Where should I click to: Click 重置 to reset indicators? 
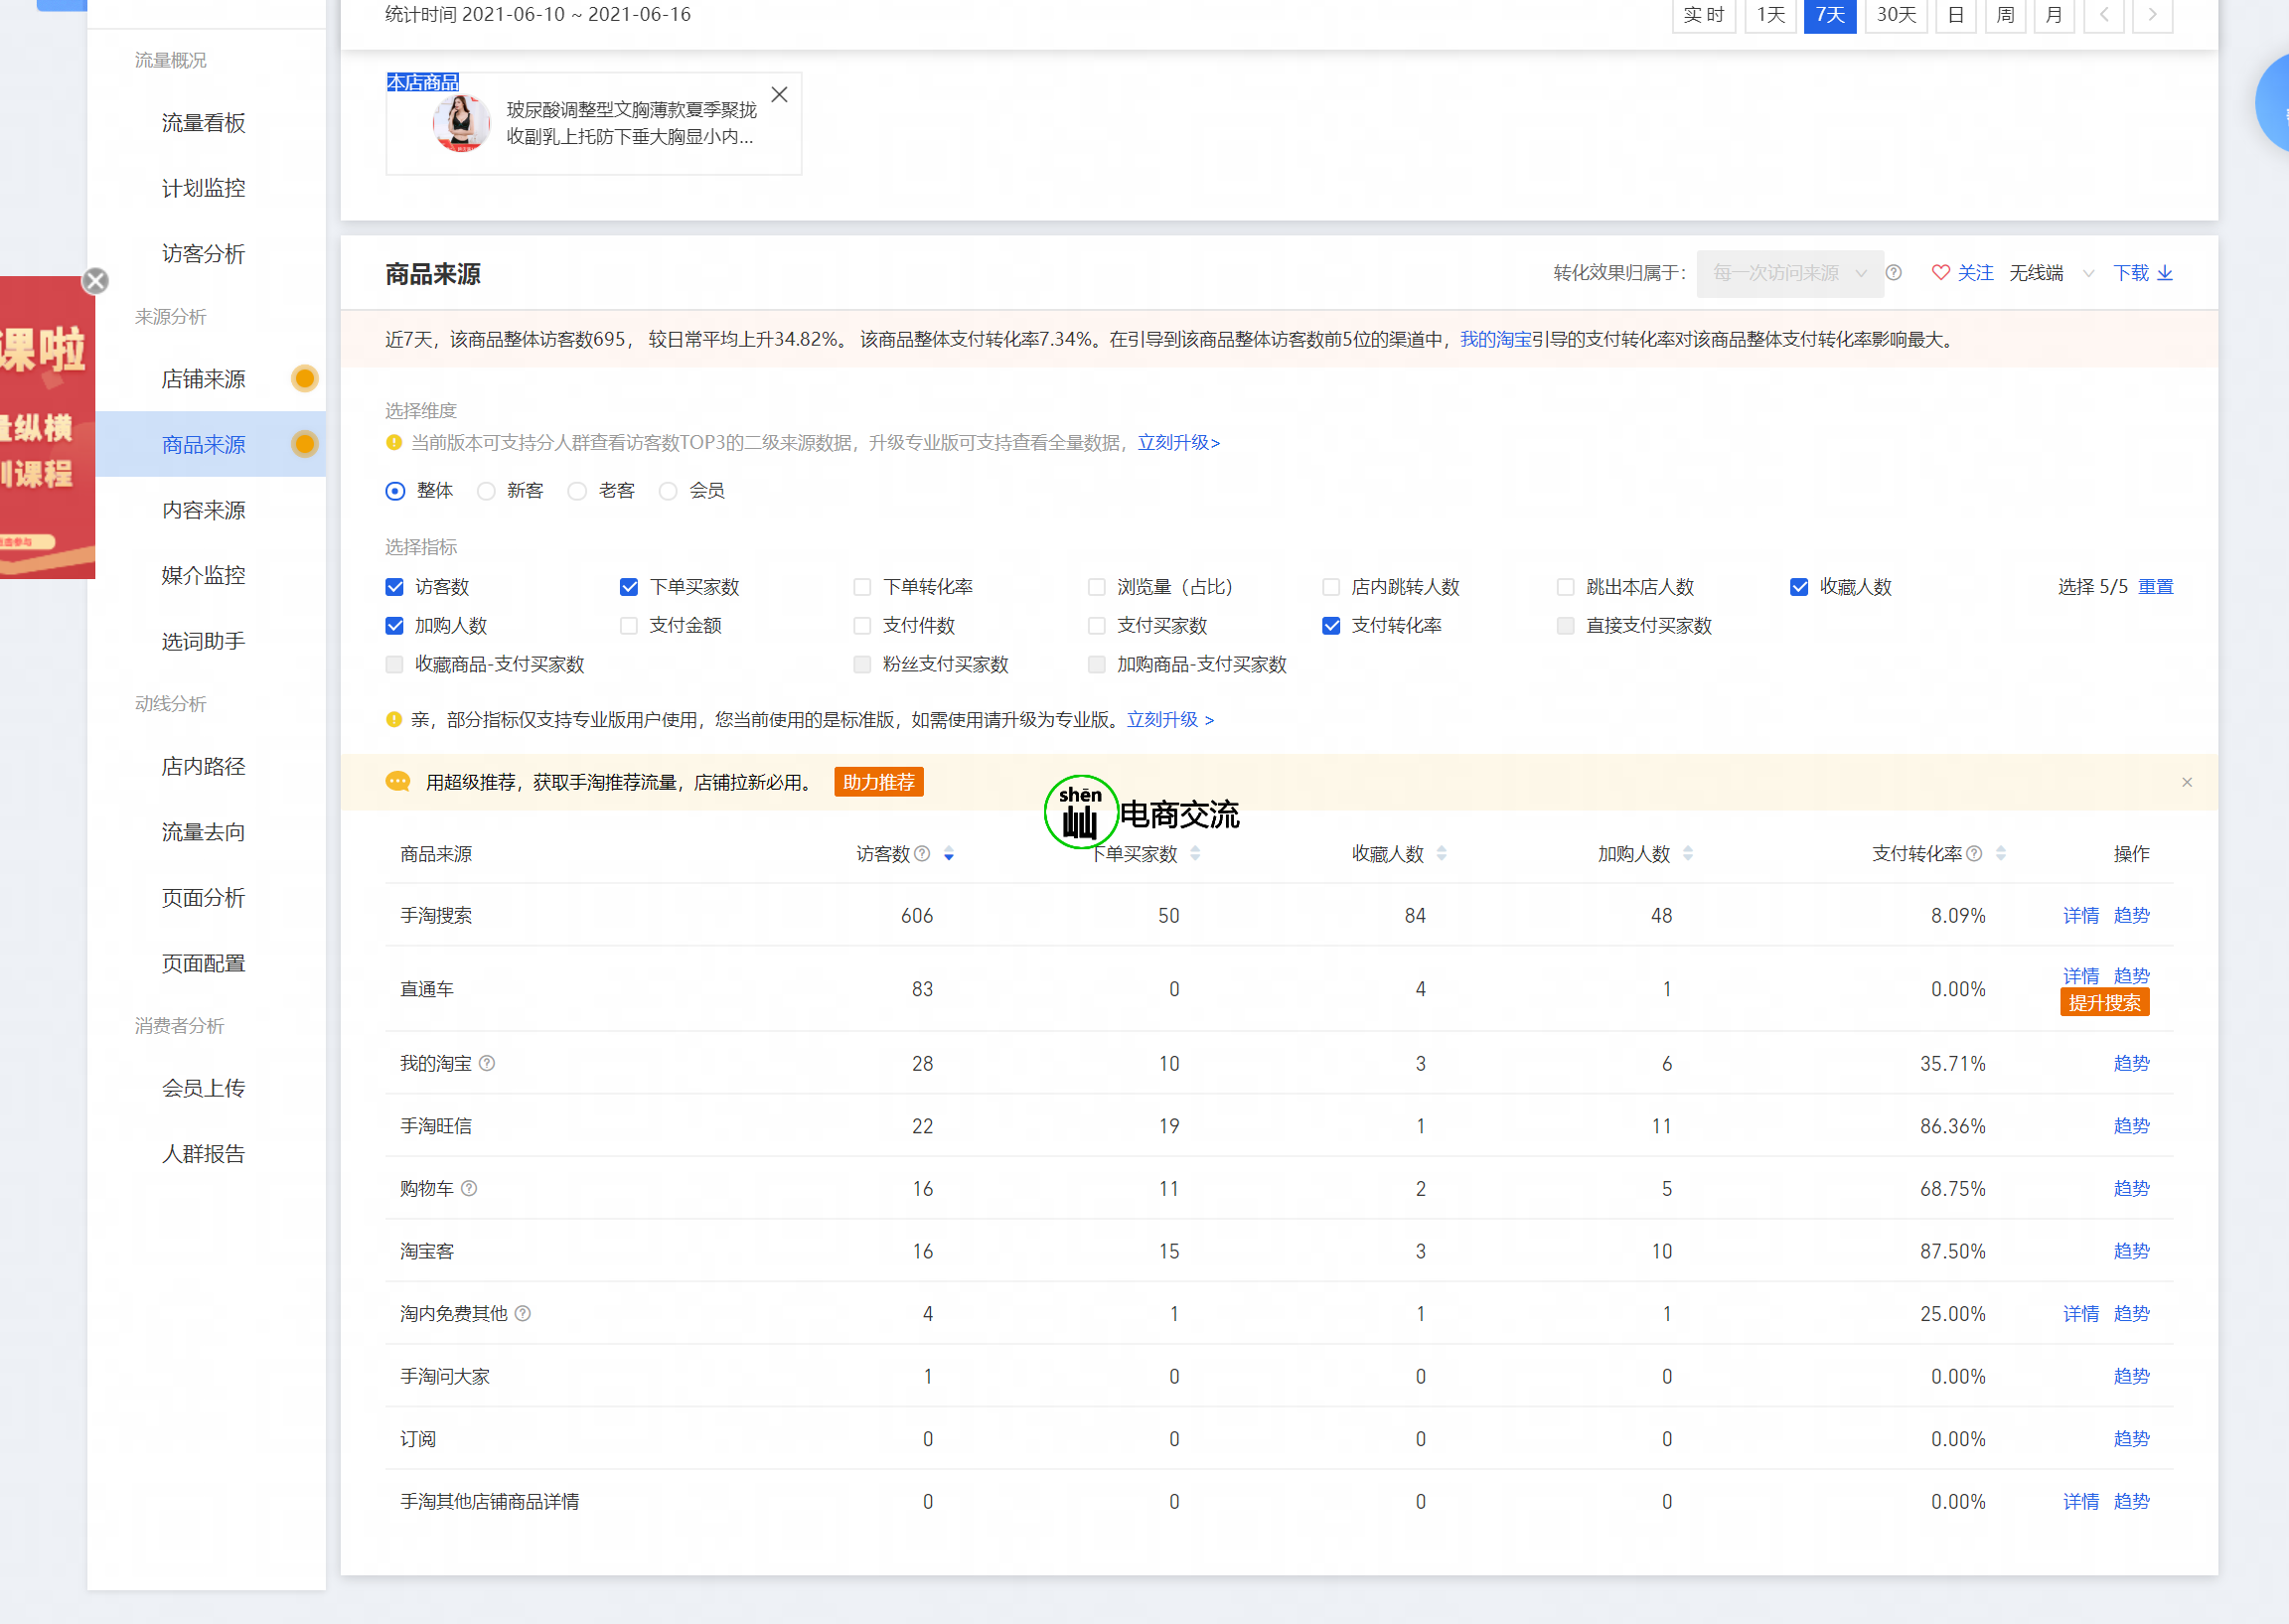coord(2156,587)
